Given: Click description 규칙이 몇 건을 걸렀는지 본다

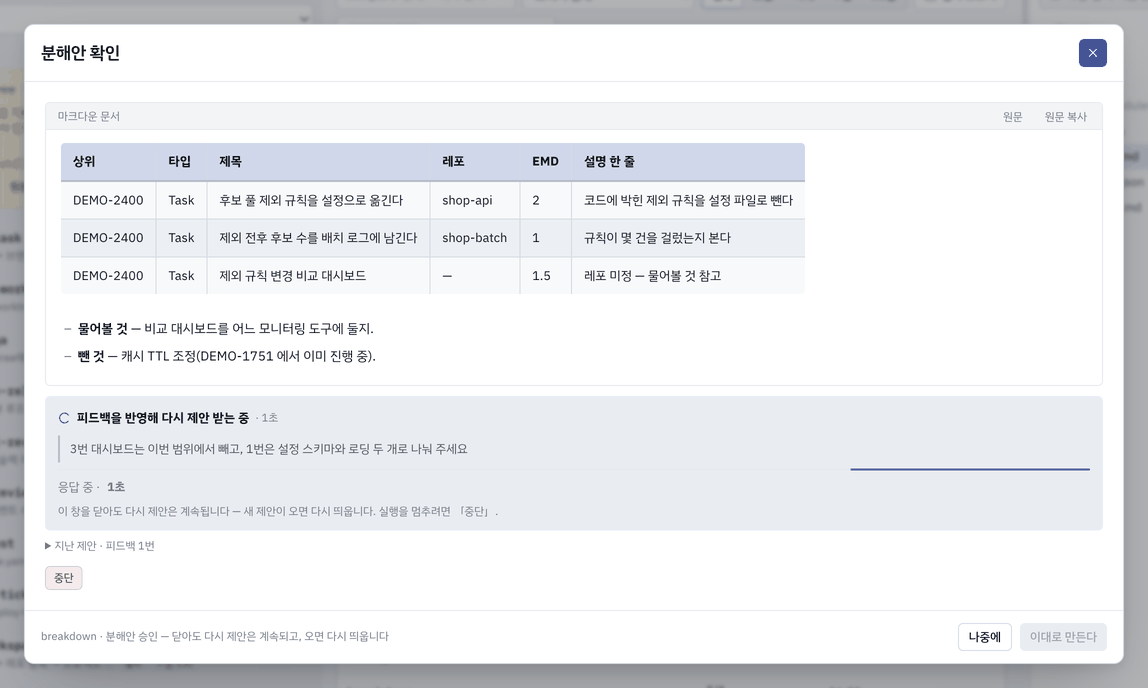Looking at the screenshot, I should point(657,238).
